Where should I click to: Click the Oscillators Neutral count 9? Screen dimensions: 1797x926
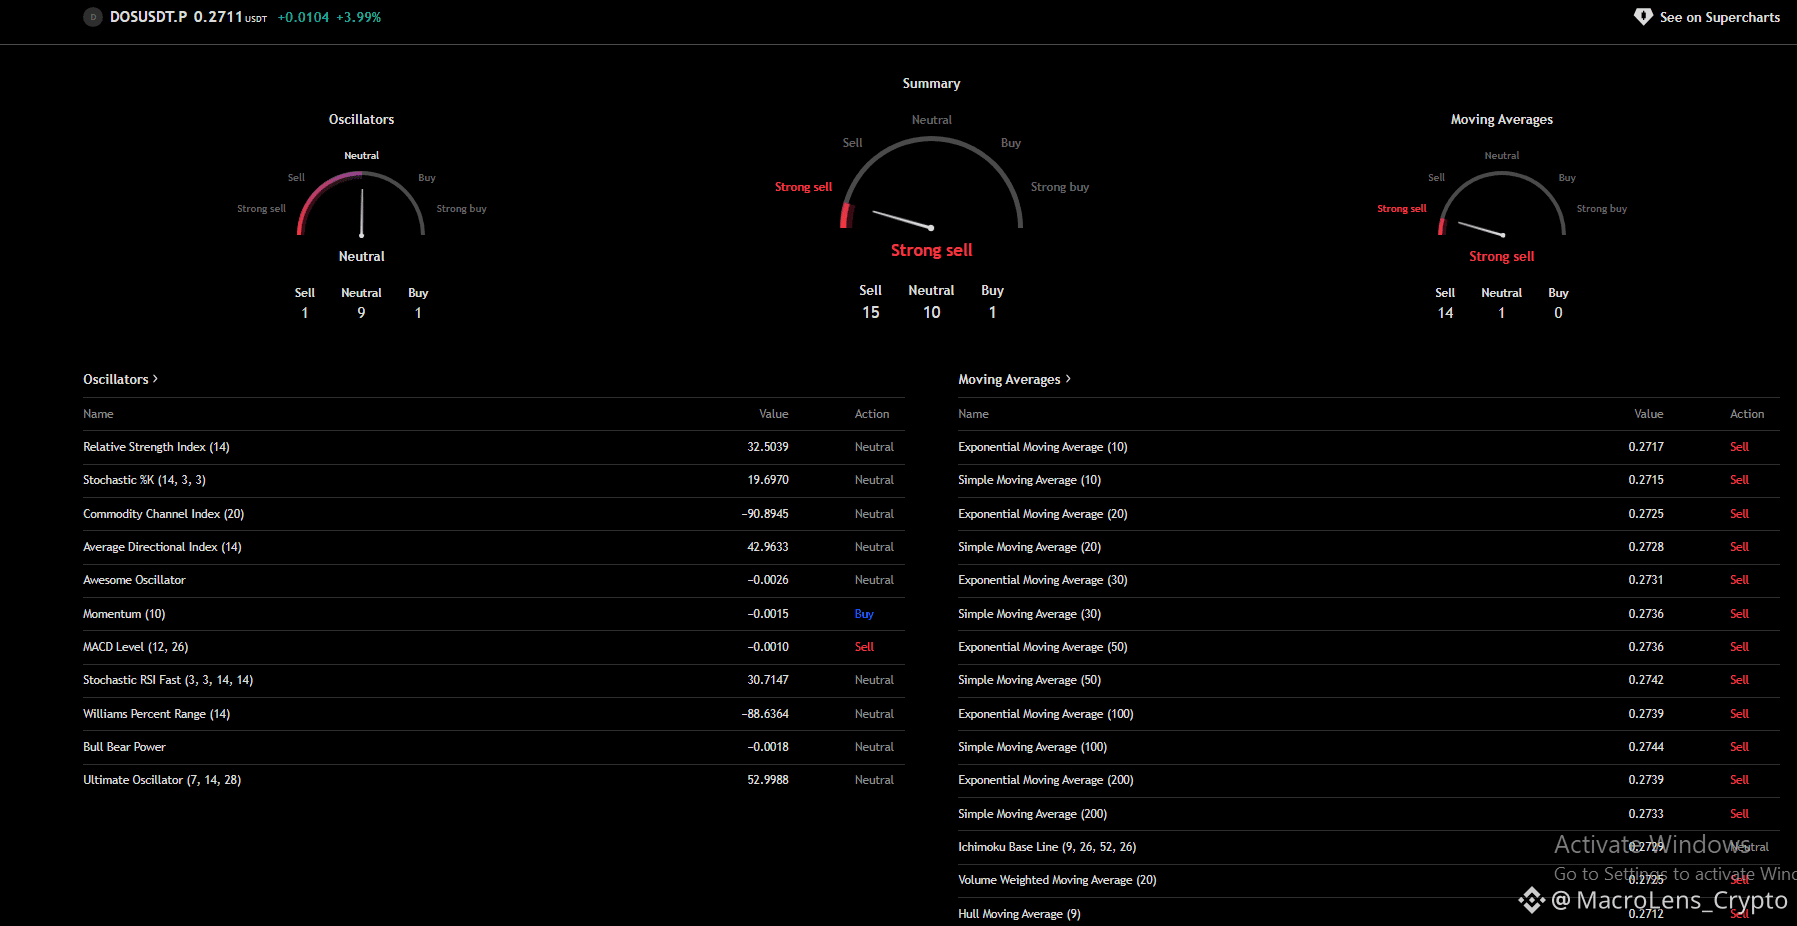[x=361, y=313]
